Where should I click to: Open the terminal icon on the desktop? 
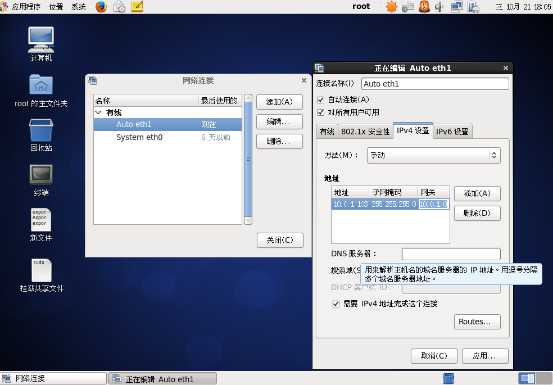[x=41, y=180]
